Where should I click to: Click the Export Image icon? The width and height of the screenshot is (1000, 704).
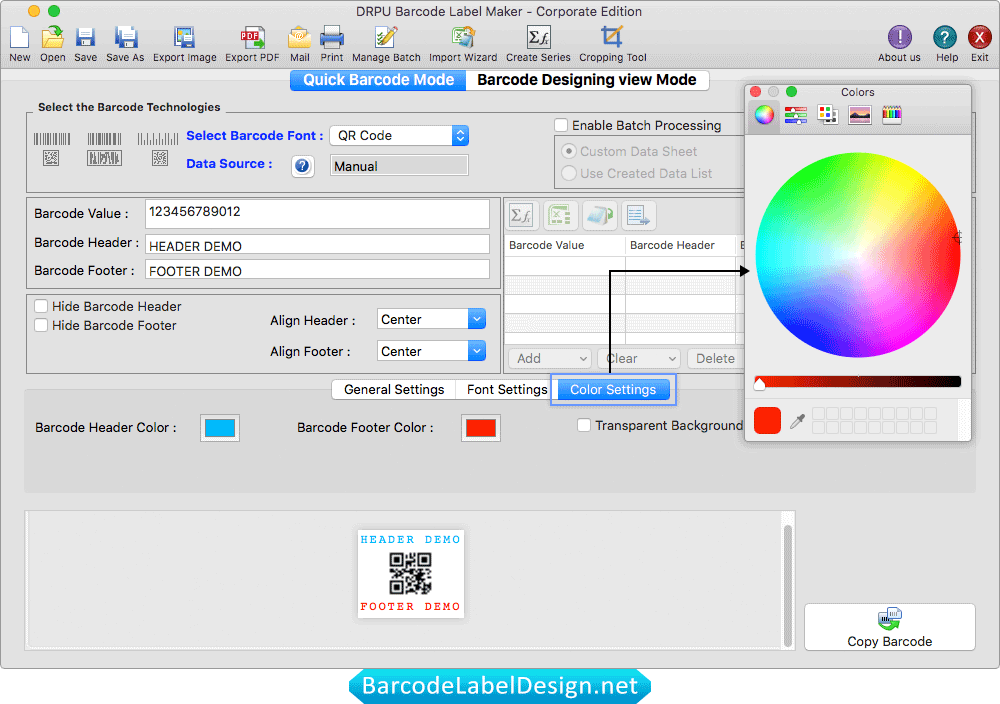tap(184, 39)
